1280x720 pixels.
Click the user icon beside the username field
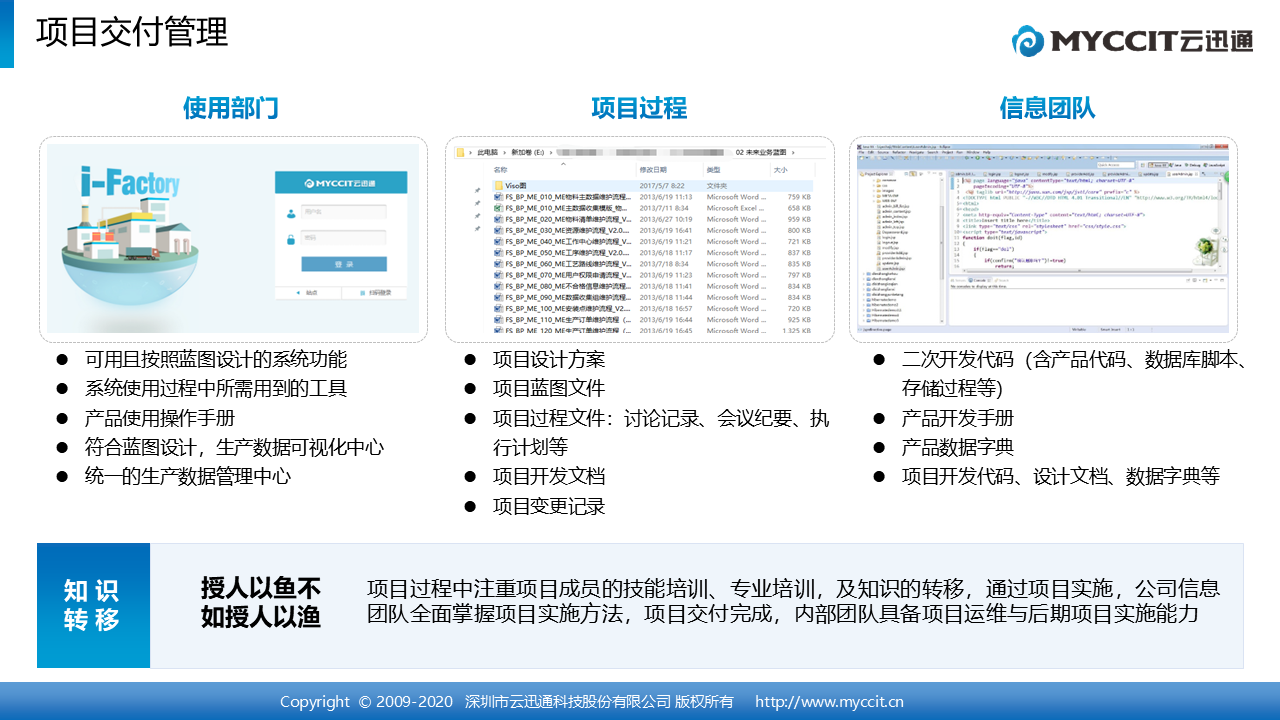pyautogui.click(x=289, y=212)
